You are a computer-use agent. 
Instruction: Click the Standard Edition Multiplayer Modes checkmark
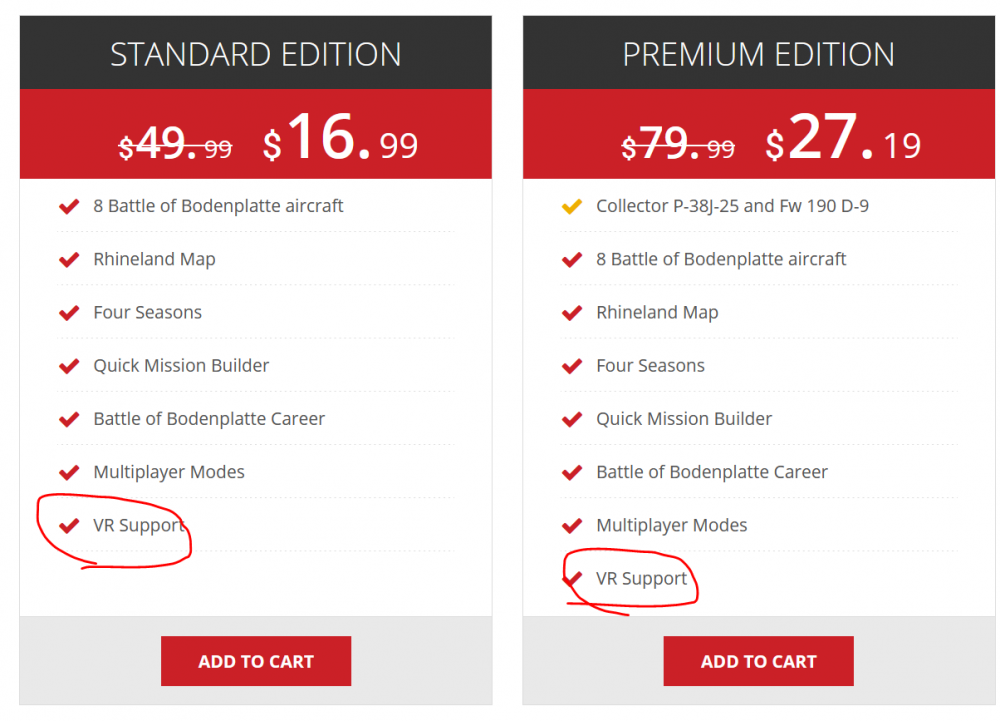(69, 473)
